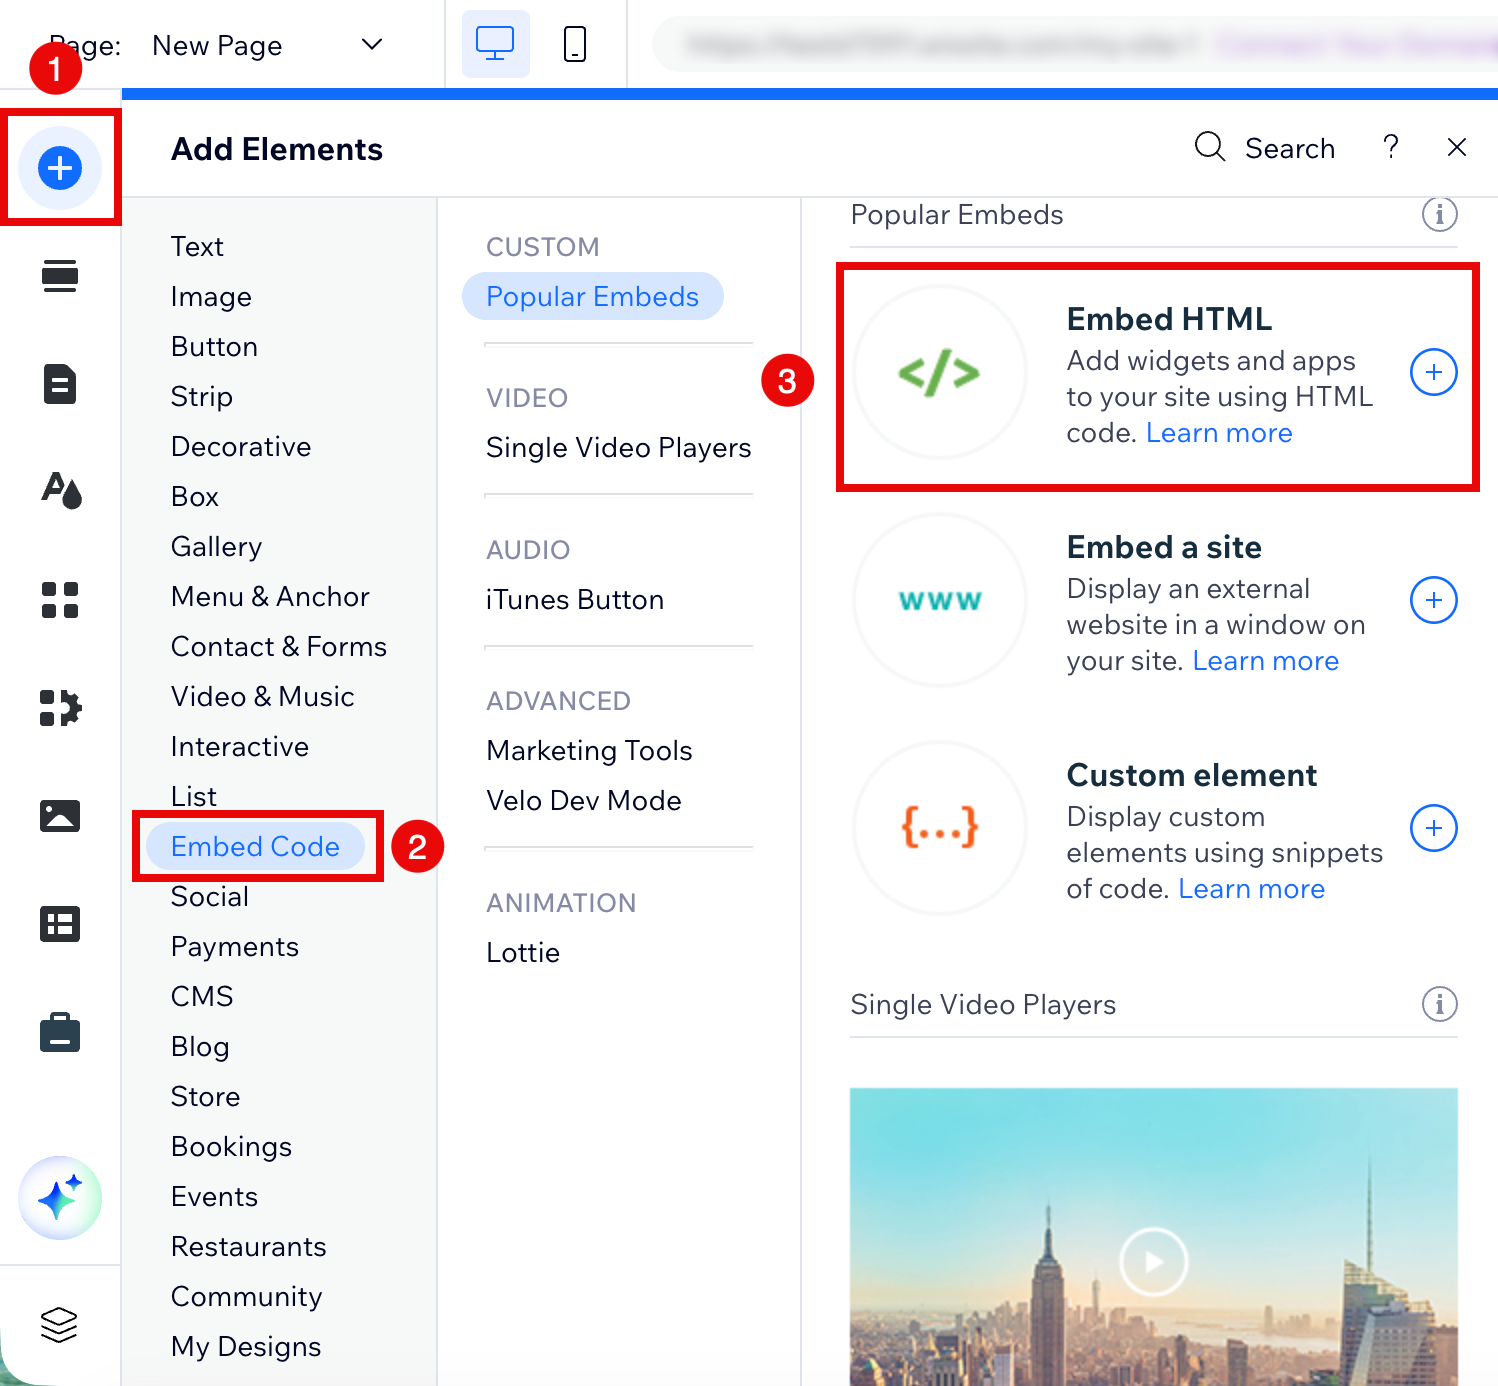Click the help question mark icon

click(x=1390, y=147)
